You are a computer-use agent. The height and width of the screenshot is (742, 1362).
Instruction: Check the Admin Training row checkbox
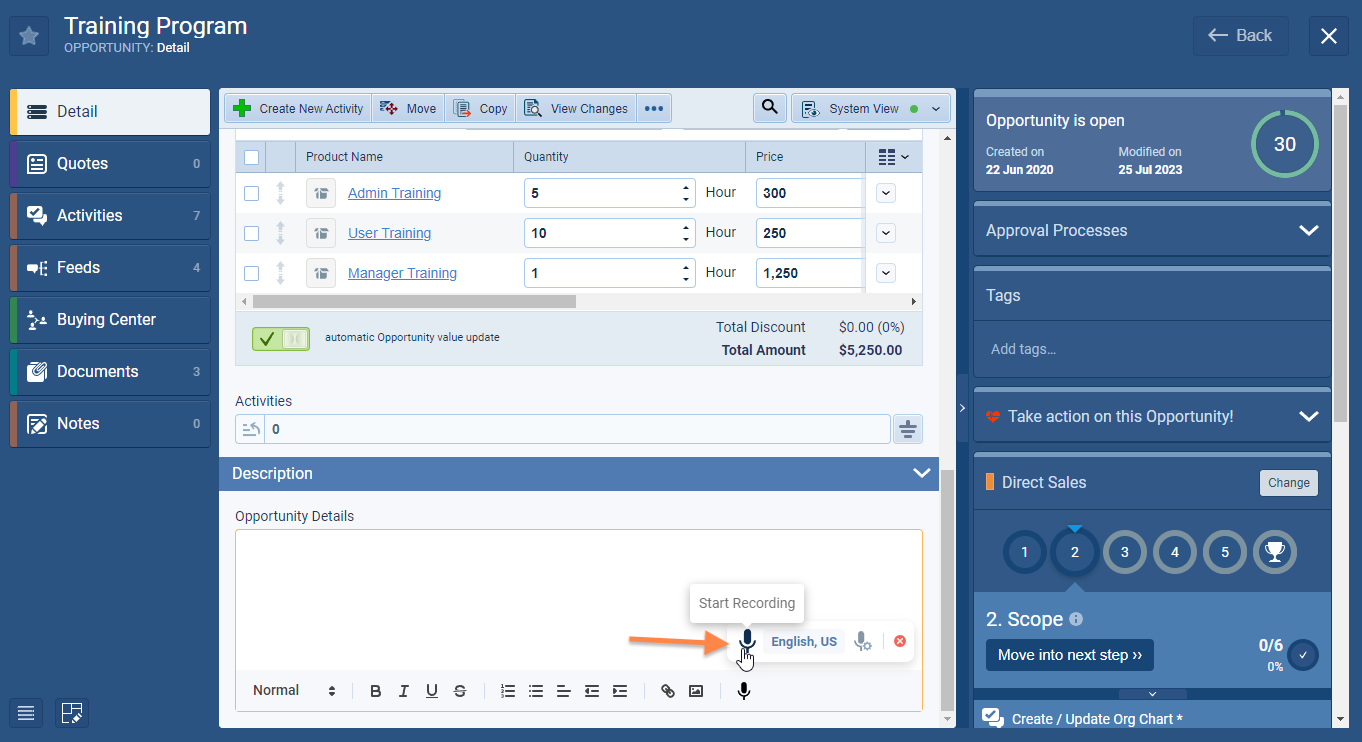click(251, 193)
